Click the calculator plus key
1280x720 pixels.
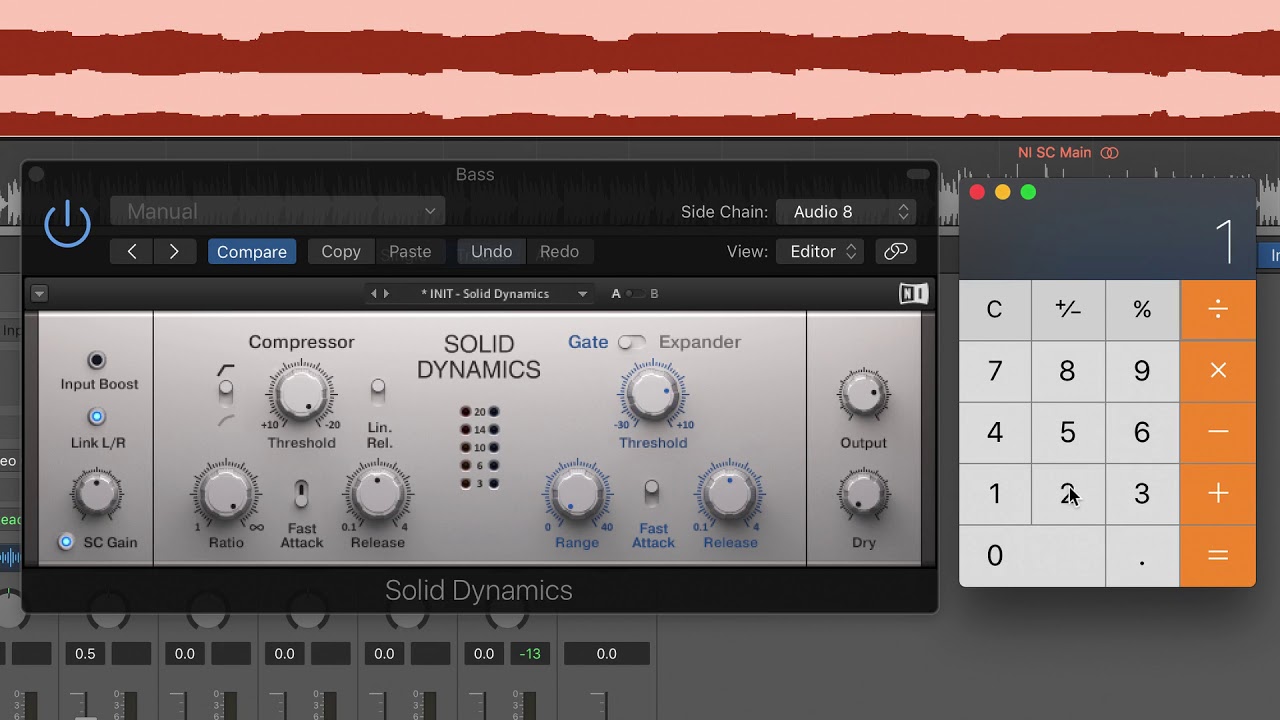pyautogui.click(x=1218, y=494)
